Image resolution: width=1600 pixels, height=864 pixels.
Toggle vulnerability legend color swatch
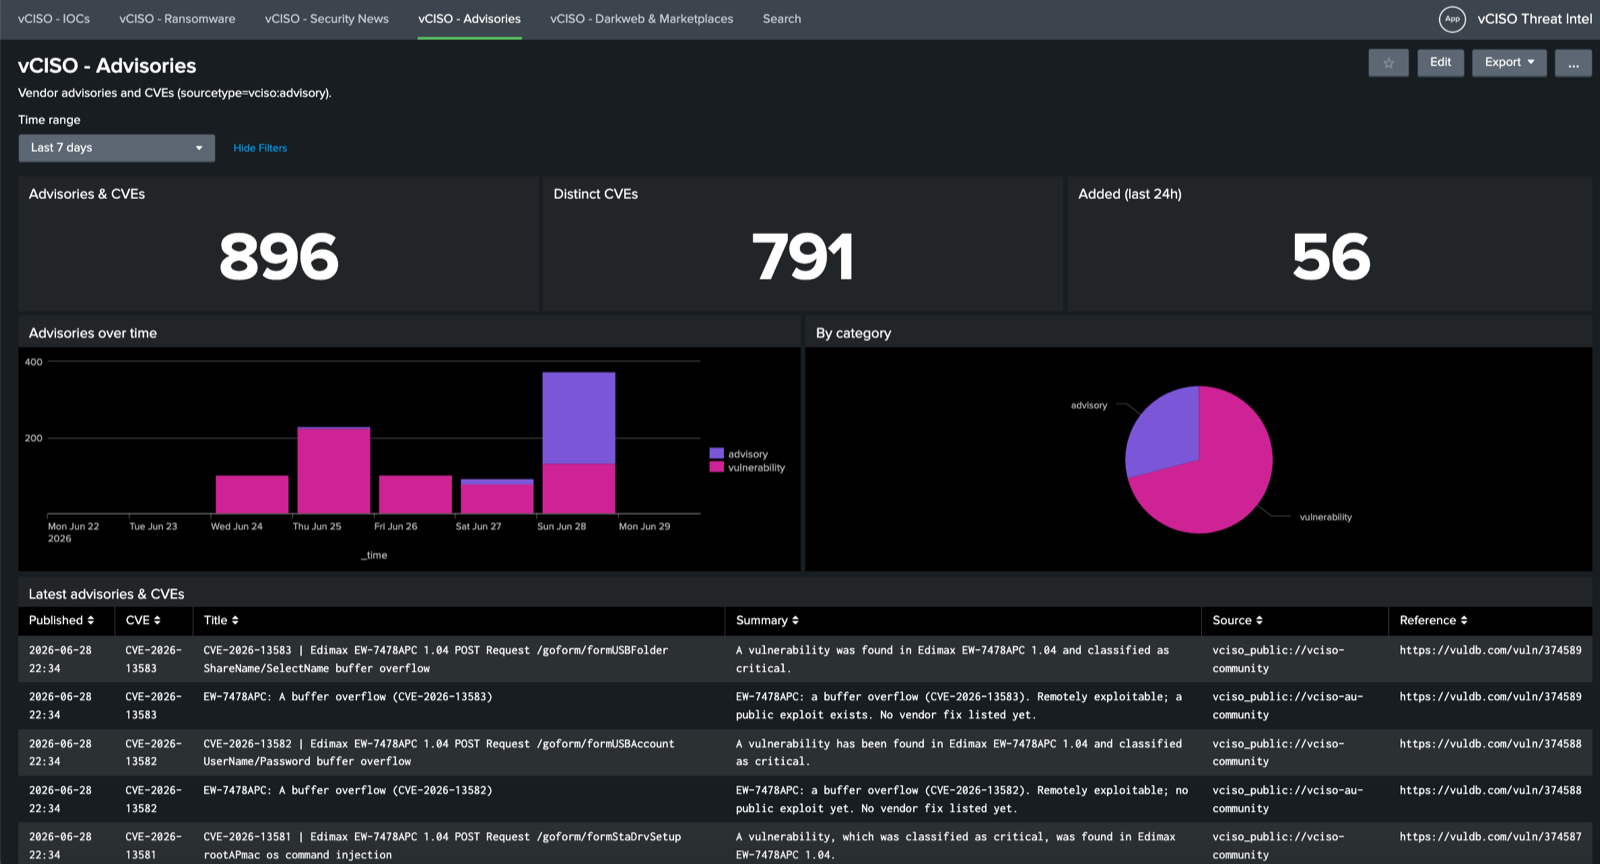716,467
